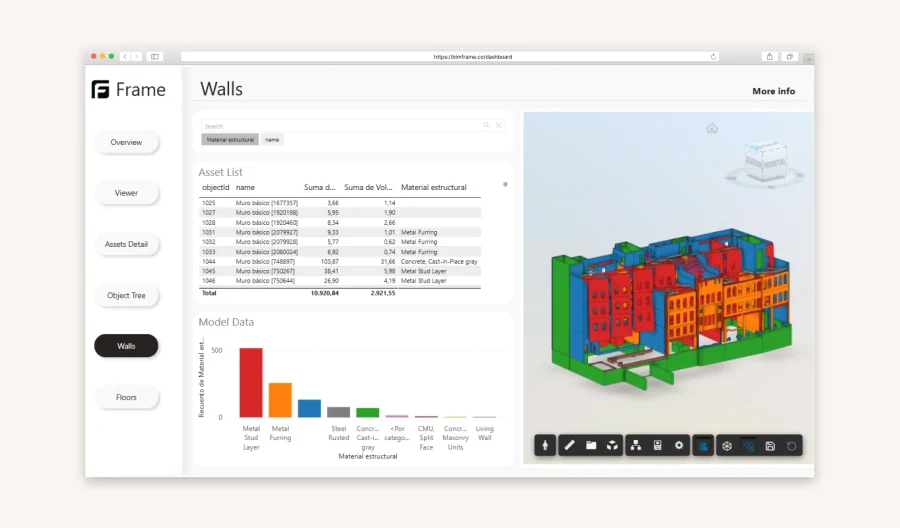
Task: Click the reset arrow icon in viewer toolbar
Action: [x=792, y=446]
